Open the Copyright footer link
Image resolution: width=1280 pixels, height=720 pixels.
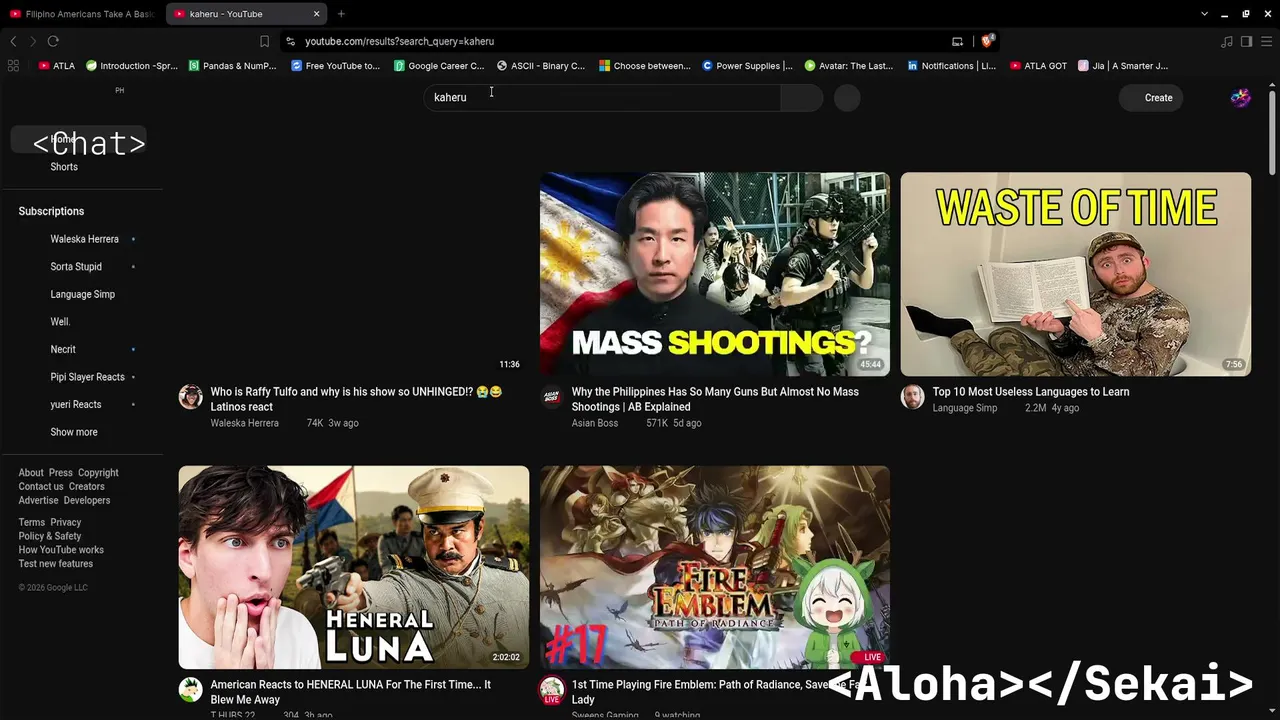click(98, 473)
